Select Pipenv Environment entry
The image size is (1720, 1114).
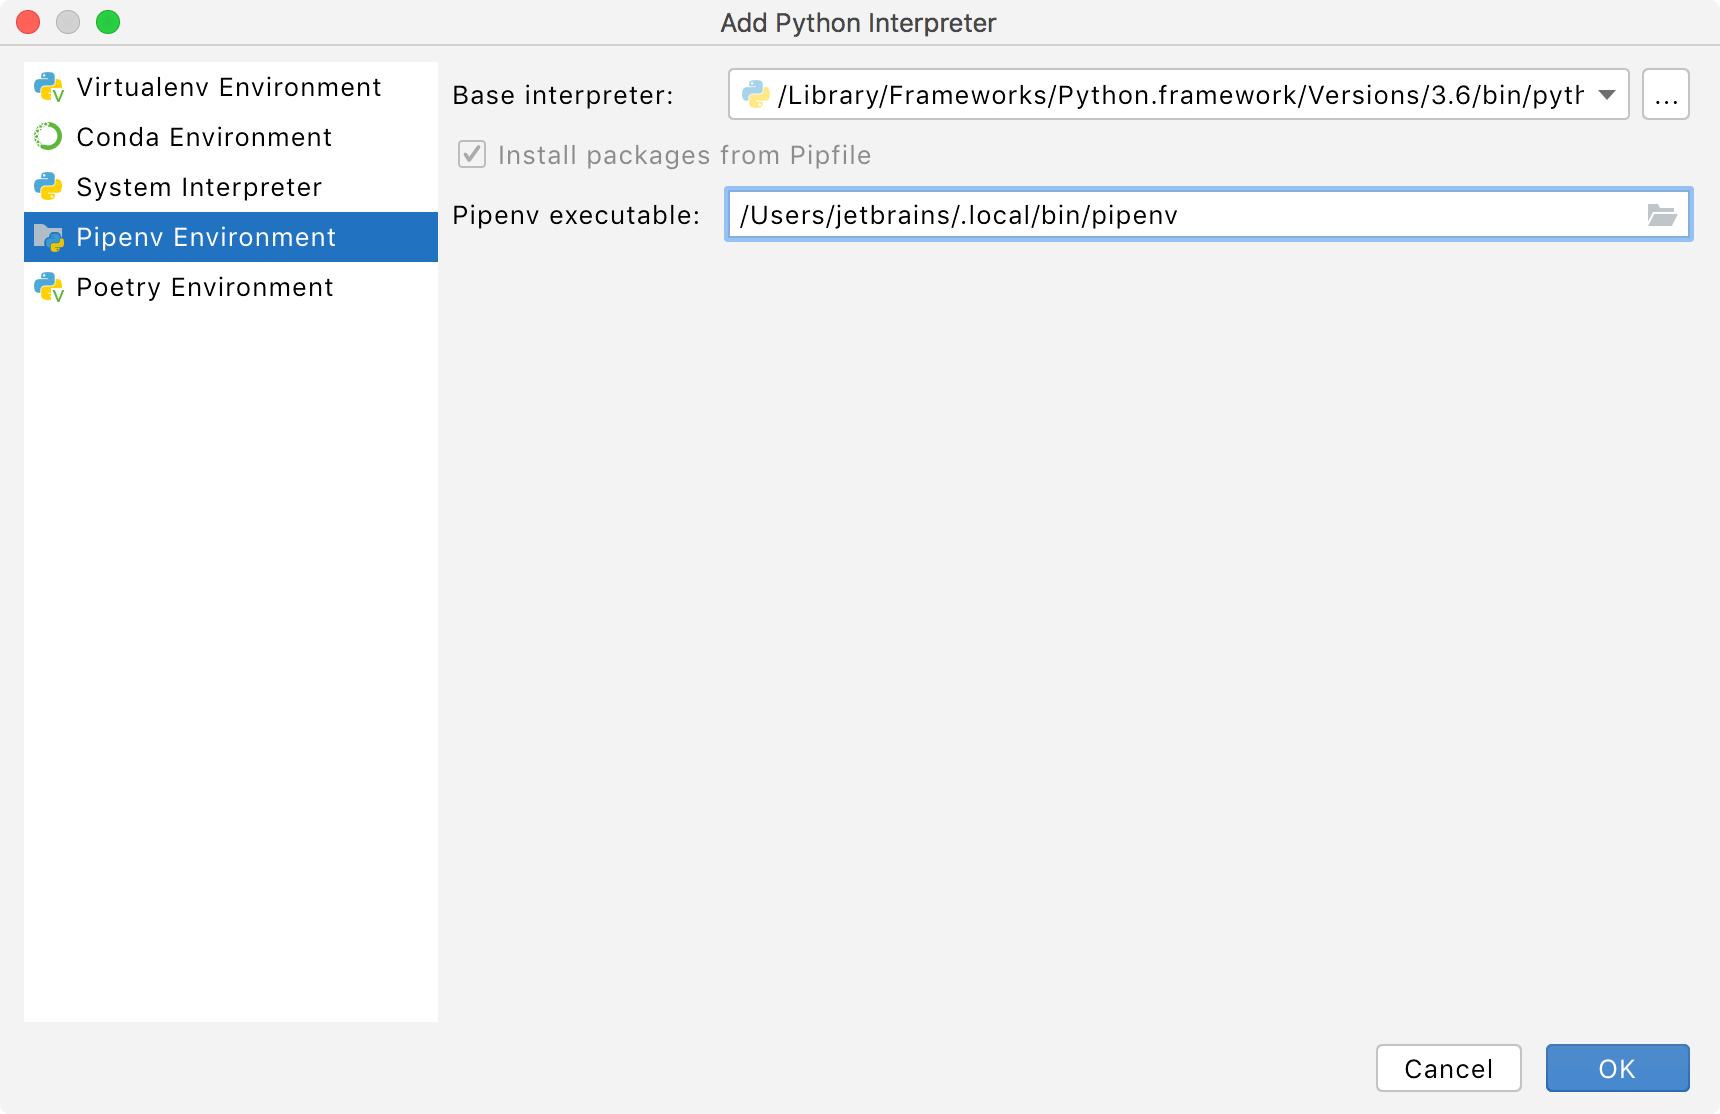pyautogui.click(x=231, y=237)
